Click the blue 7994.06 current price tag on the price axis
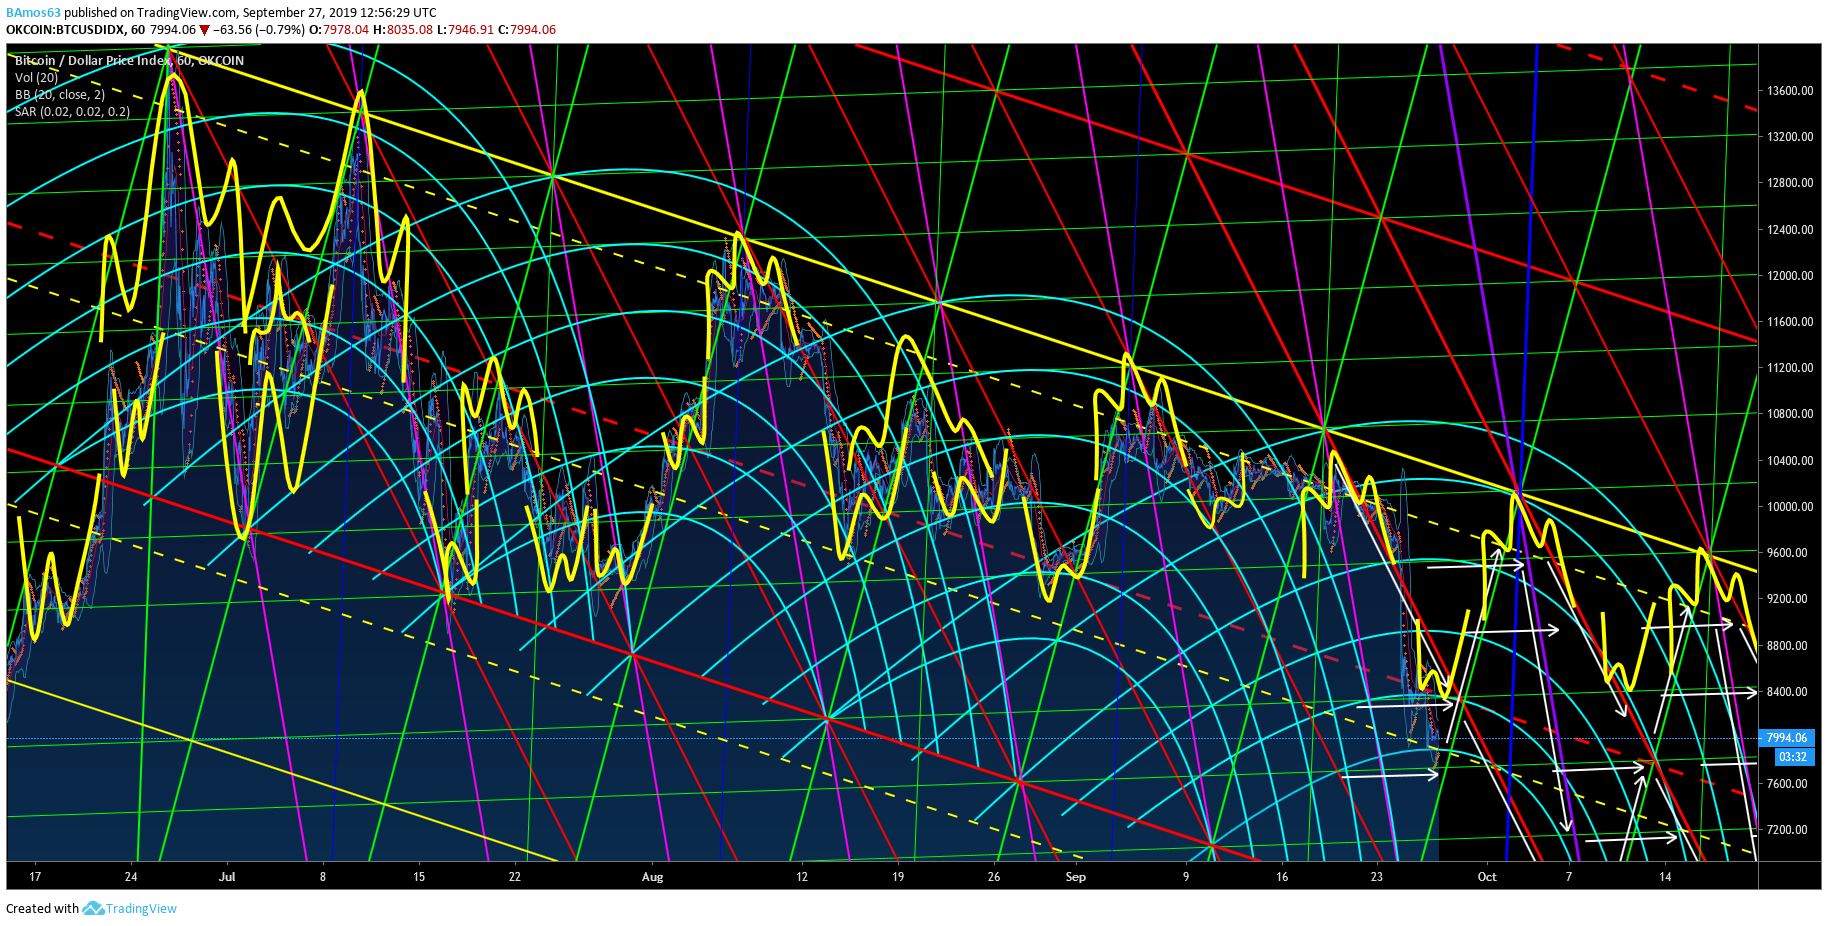The width and height of the screenshot is (1828, 926). [1787, 738]
